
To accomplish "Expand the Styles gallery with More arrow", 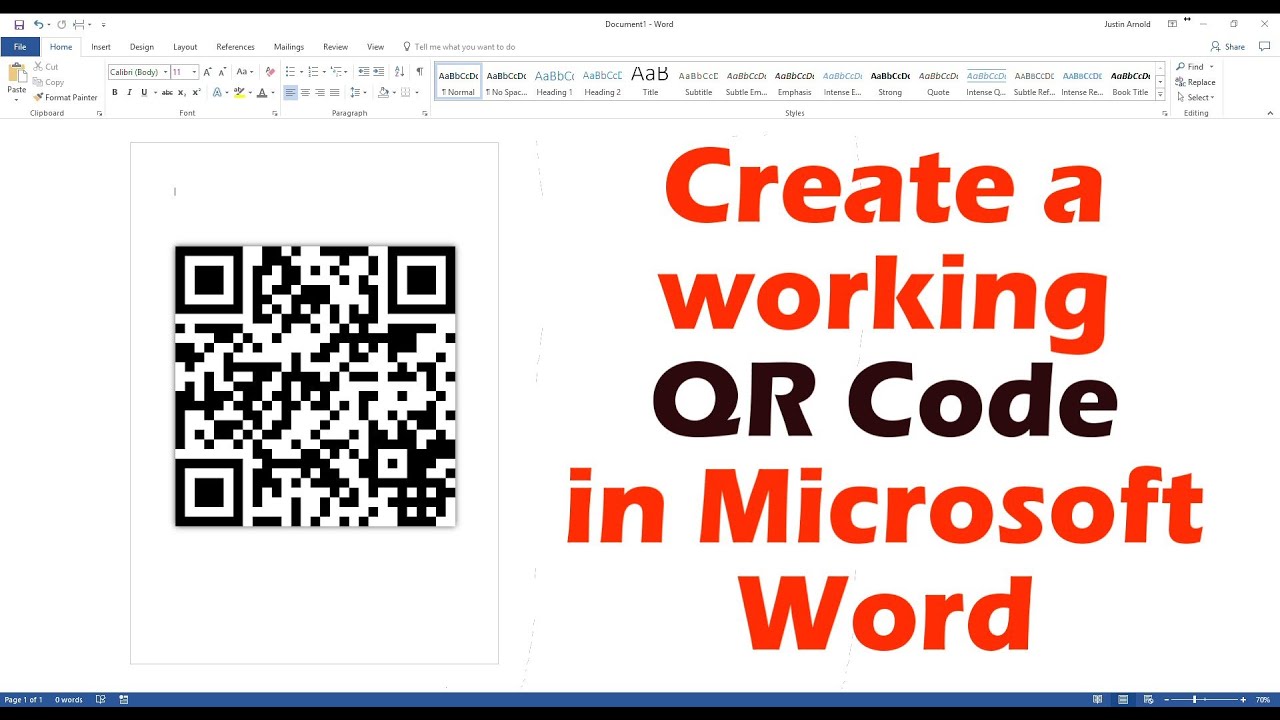I will click(x=1160, y=95).
